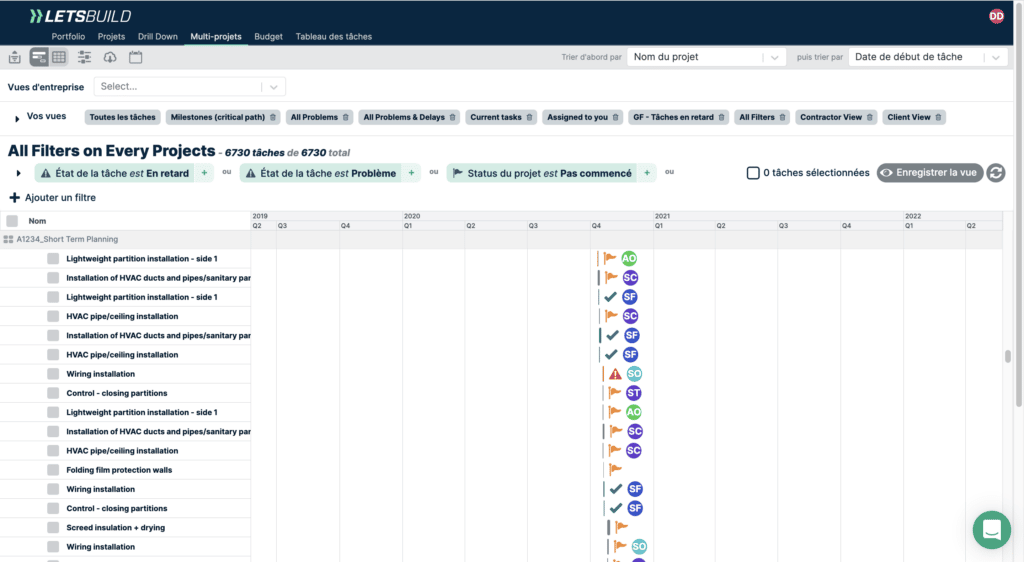Open the Date de début de tâche dropdown

pos(927,57)
